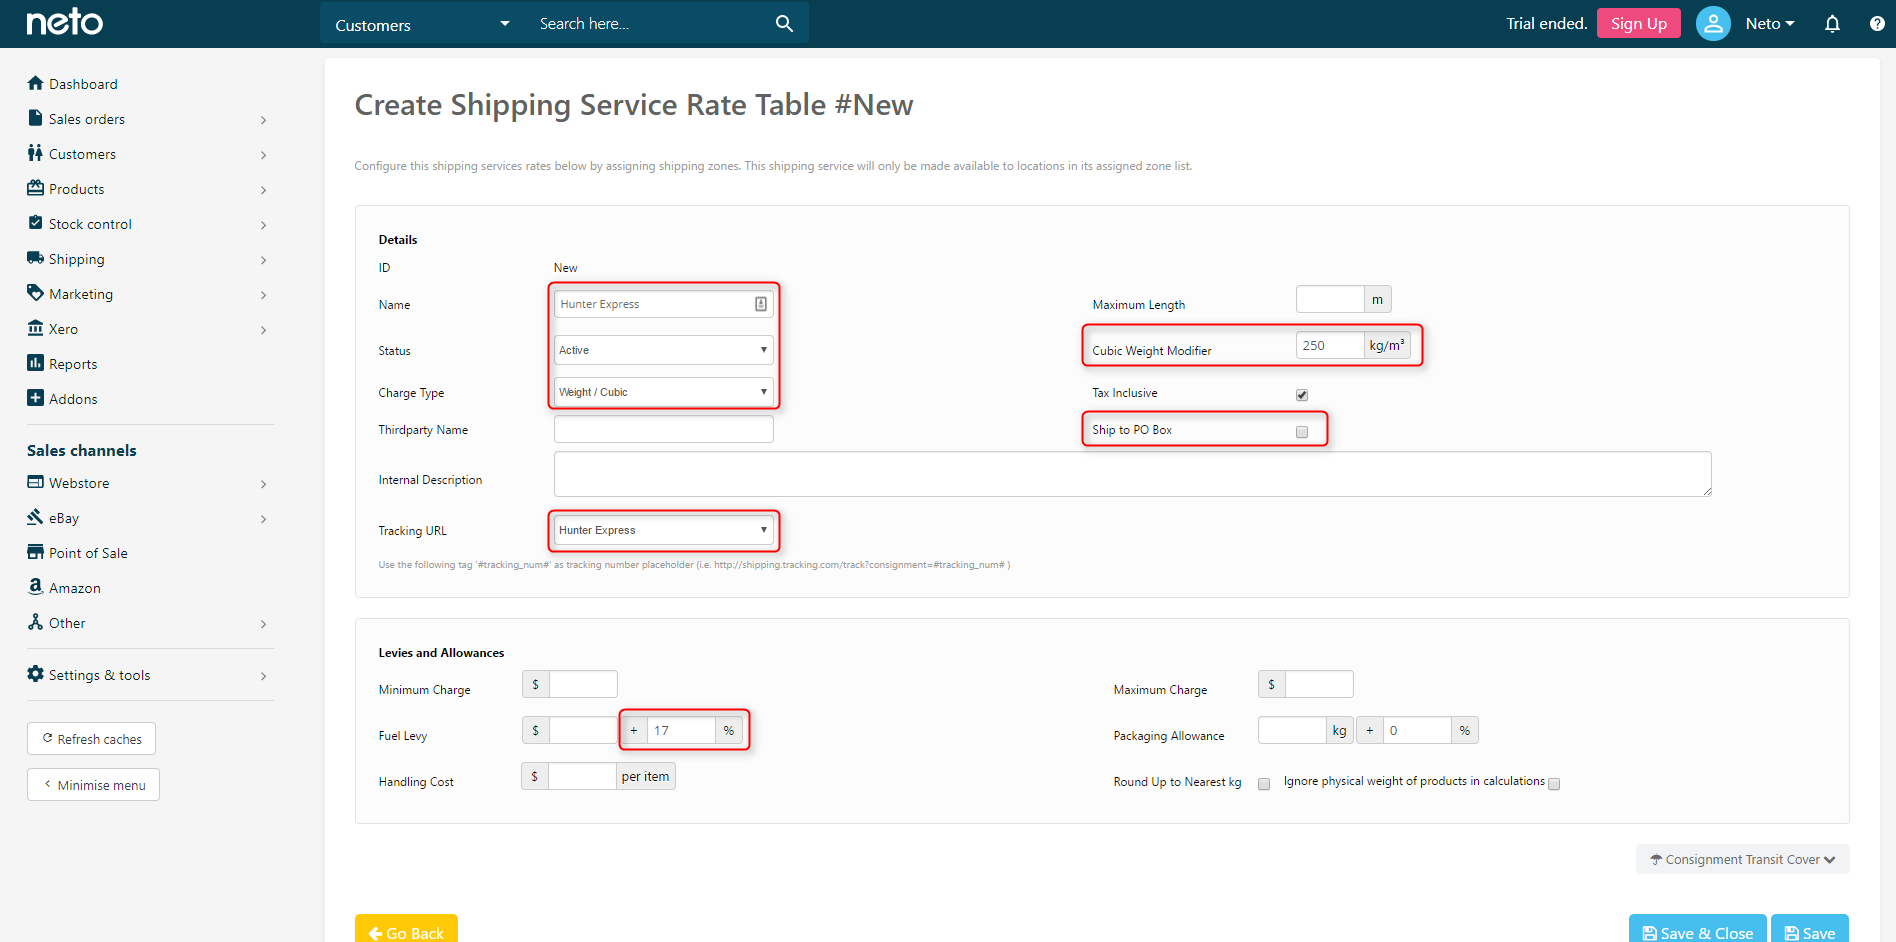1896x942 pixels.
Task: Open the Neto account menu
Action: (x=1769, y=23)
